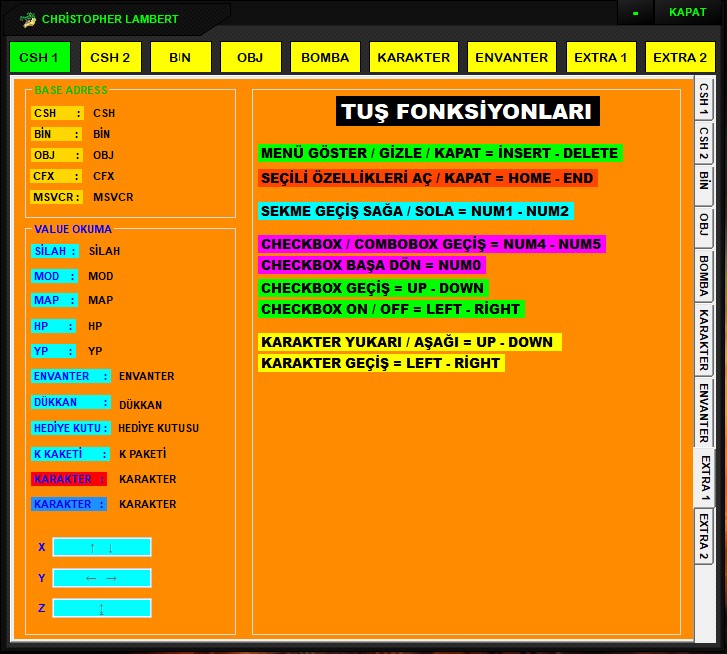Click the K KAKETİ value label

(71, 454)
